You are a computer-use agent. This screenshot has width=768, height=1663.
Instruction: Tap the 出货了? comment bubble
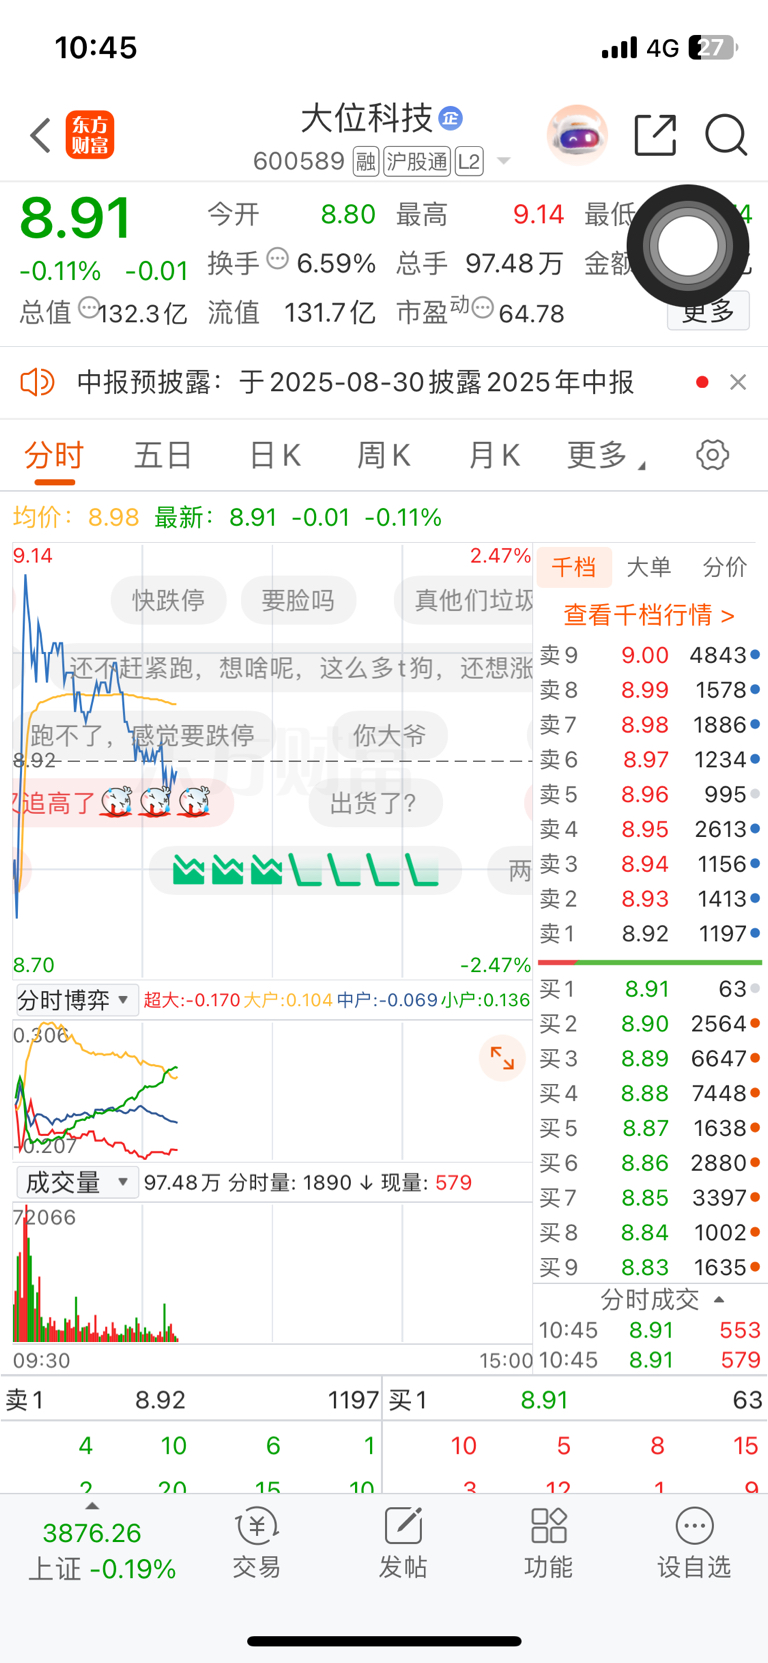(373, 803)
